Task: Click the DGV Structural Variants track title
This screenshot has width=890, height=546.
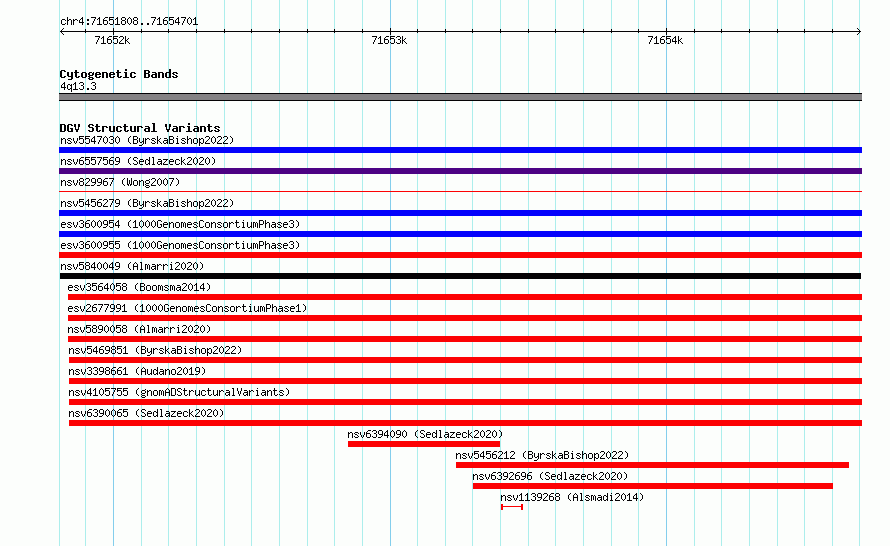Action: coord(140,128)
